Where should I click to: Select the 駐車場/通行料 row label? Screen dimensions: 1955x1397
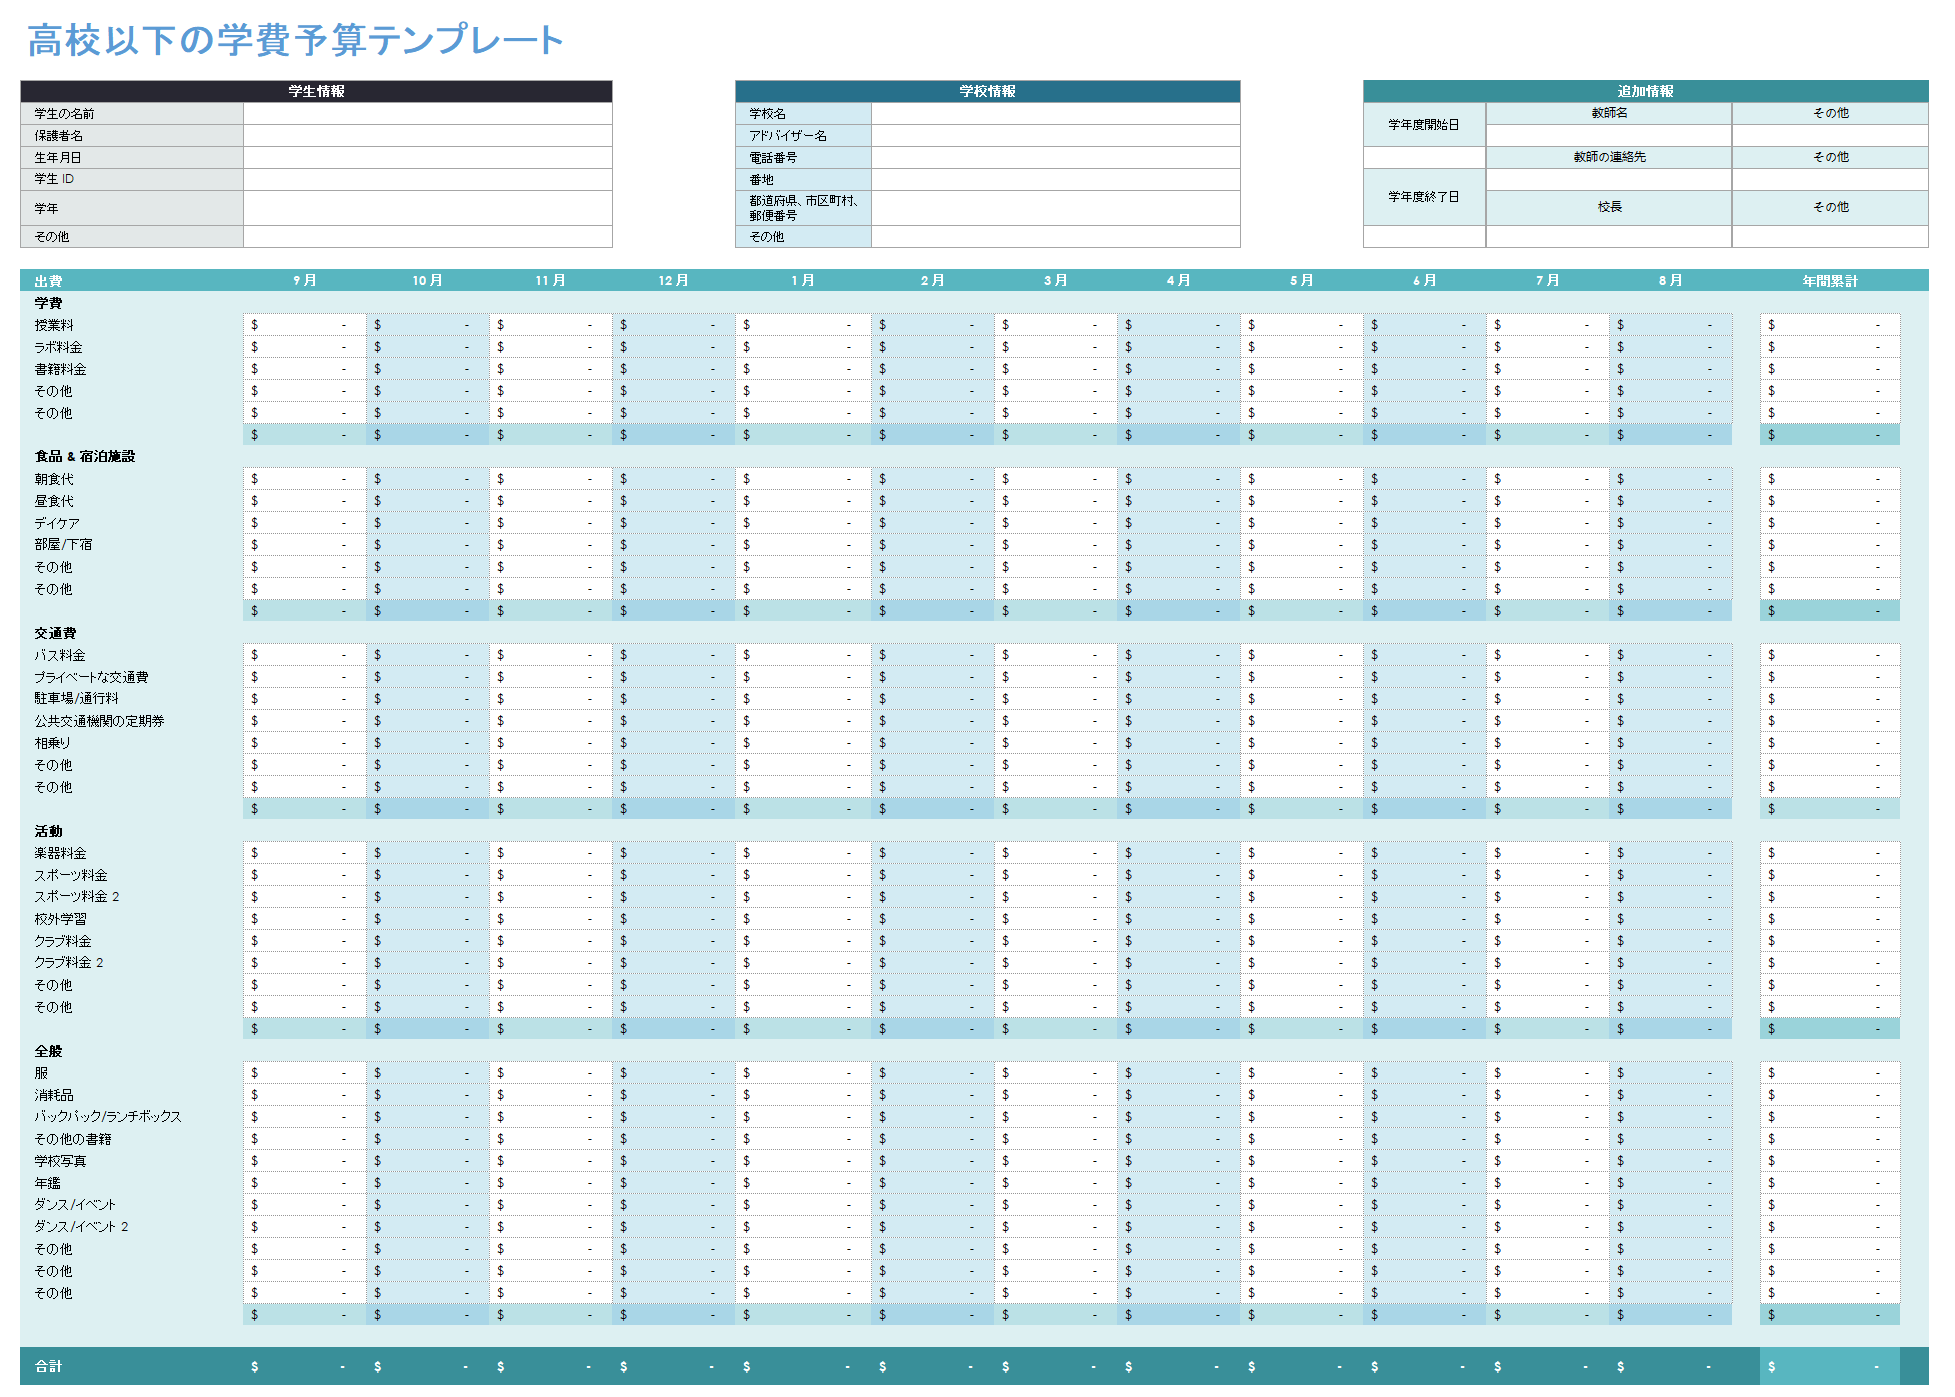point(76,699)
